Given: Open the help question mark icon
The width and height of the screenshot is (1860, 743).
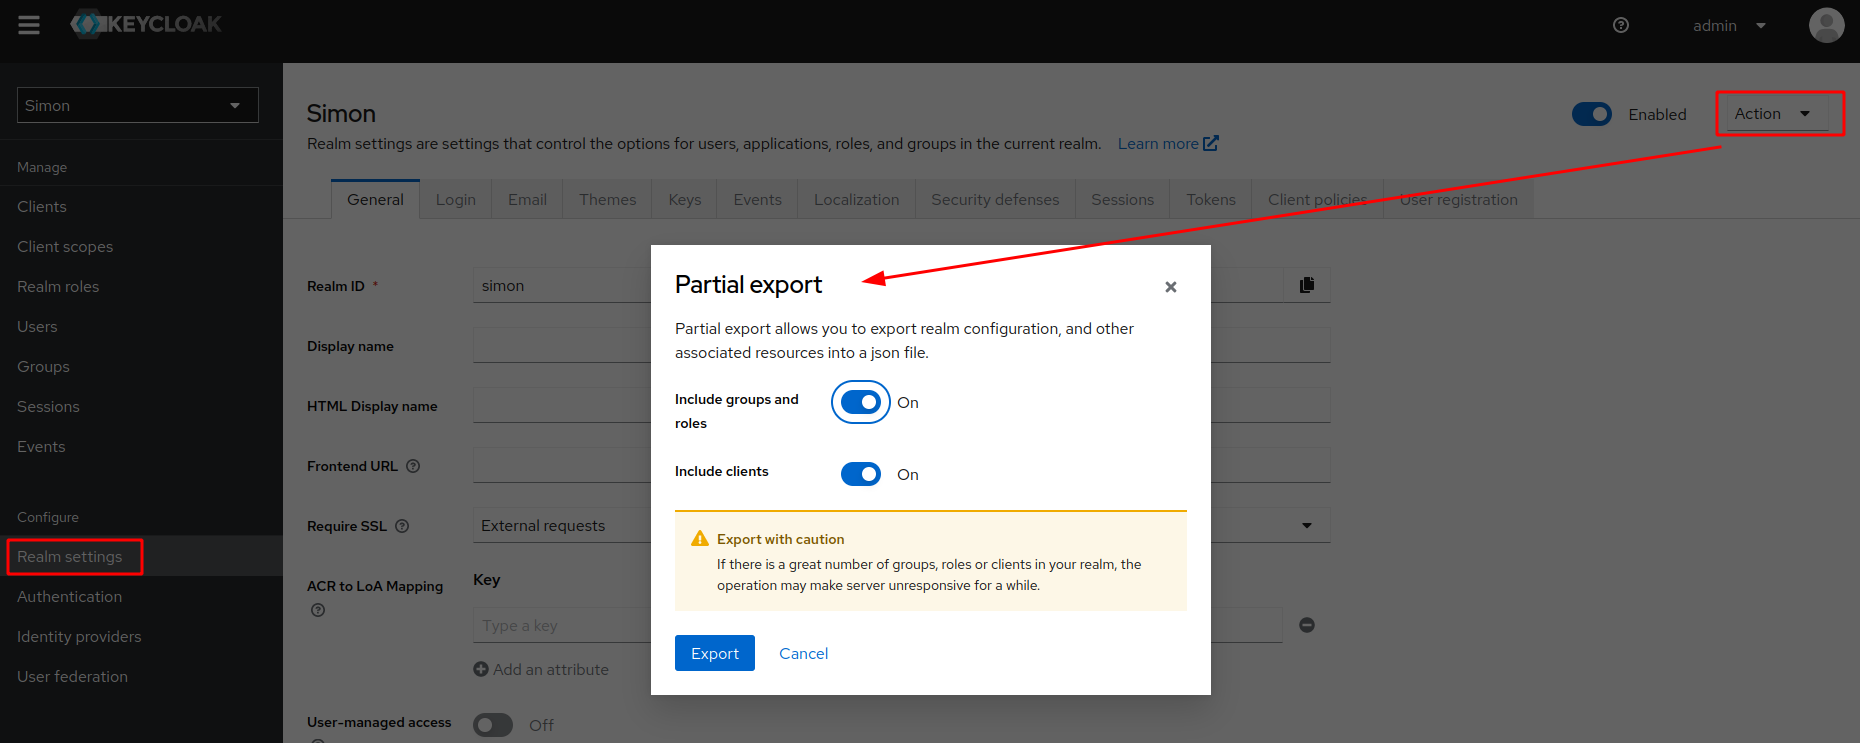Looking at the screenshot, I should [1621, 25].
